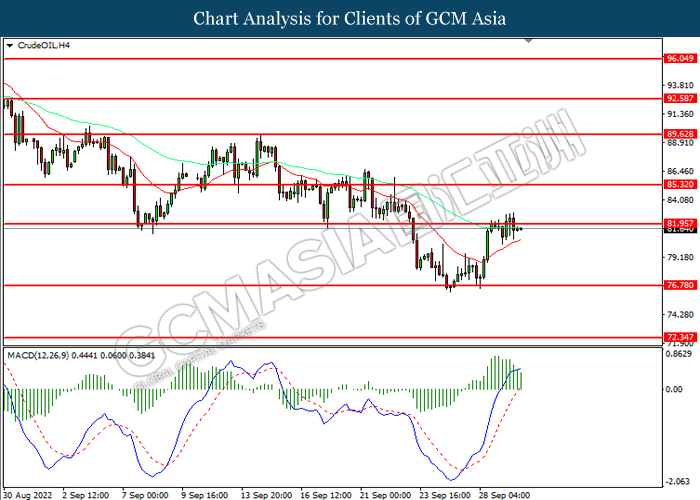Click the 23 Sep 16:00 time label
Viewport: 700px width, 500px height.
[x=445, y=495]
